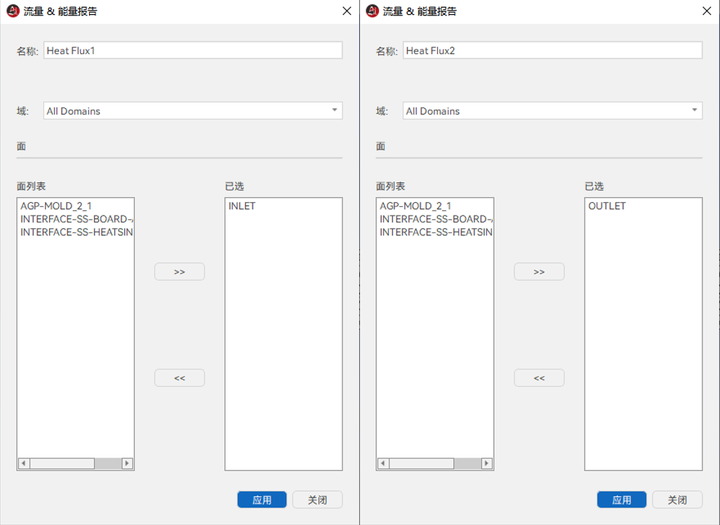This screenshot has height=525, width=720.
Task: Click the app logo icon in Heat Flux2 dialog title
Action: [372, 11]
